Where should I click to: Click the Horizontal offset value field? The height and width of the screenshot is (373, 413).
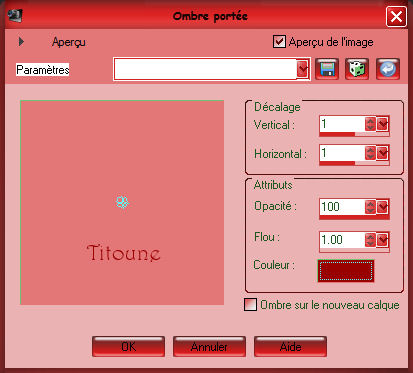pyautogui.click(x=342, y=153)
